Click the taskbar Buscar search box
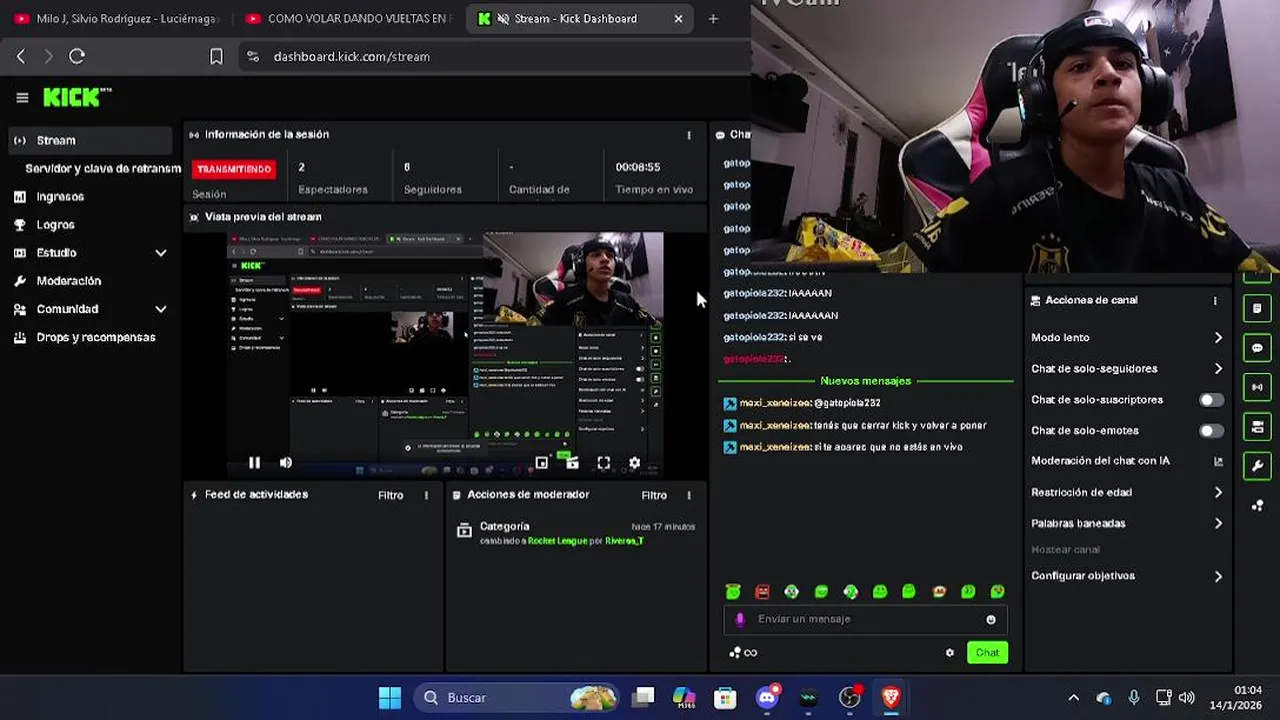 (x=516, y=697)
